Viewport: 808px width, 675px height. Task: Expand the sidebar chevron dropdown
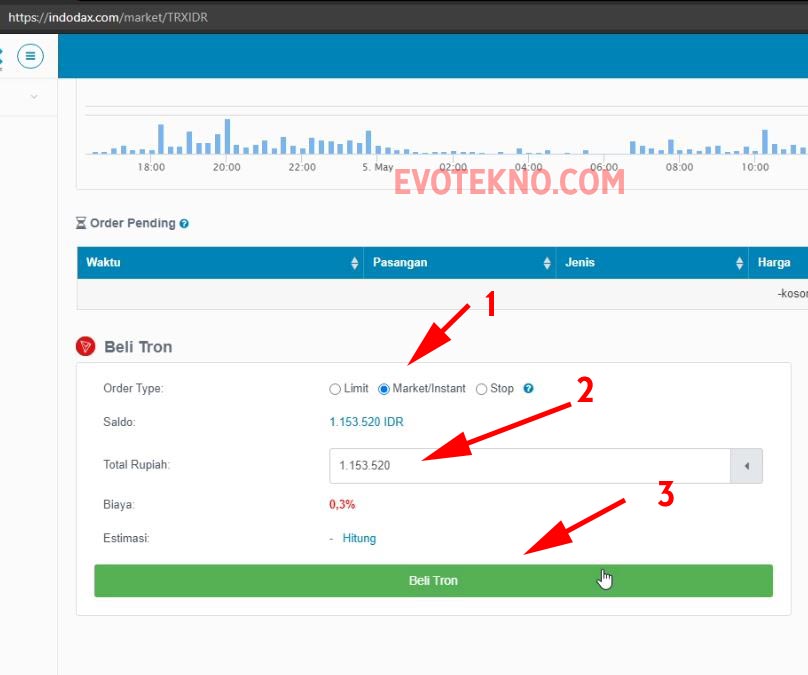coord(34,96)
